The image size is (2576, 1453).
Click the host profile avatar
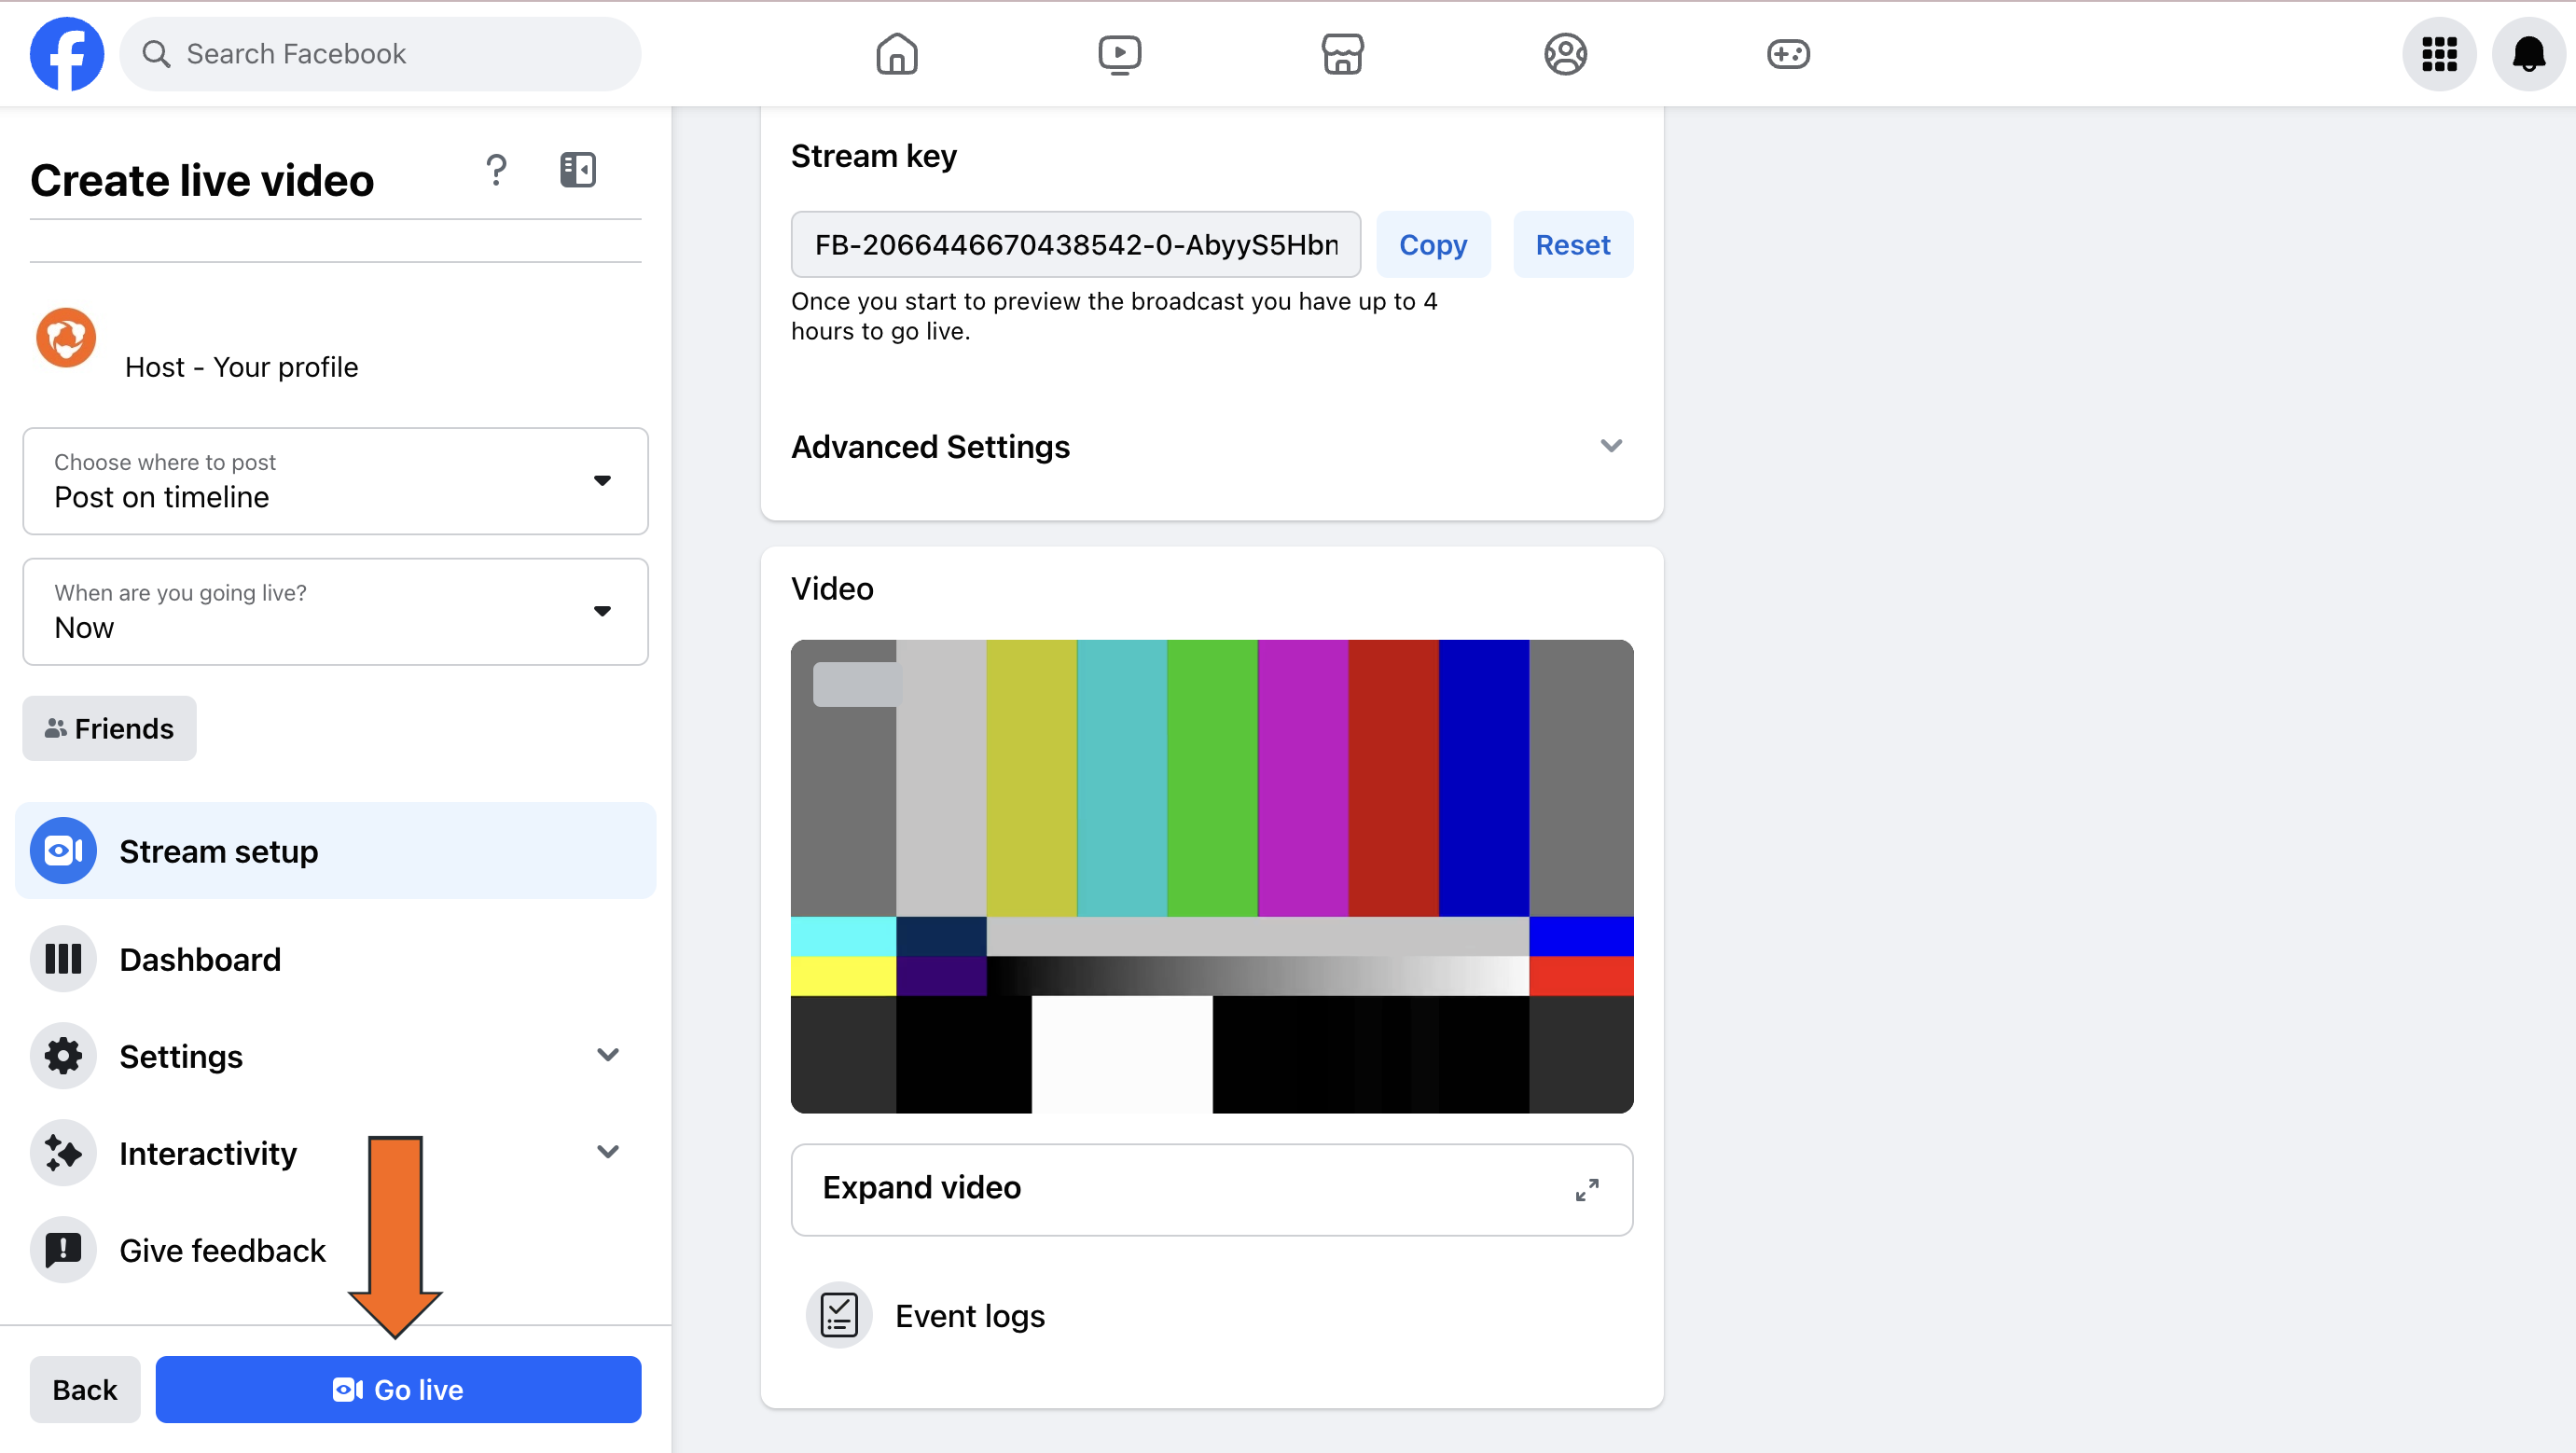click(x=66, y=338)
